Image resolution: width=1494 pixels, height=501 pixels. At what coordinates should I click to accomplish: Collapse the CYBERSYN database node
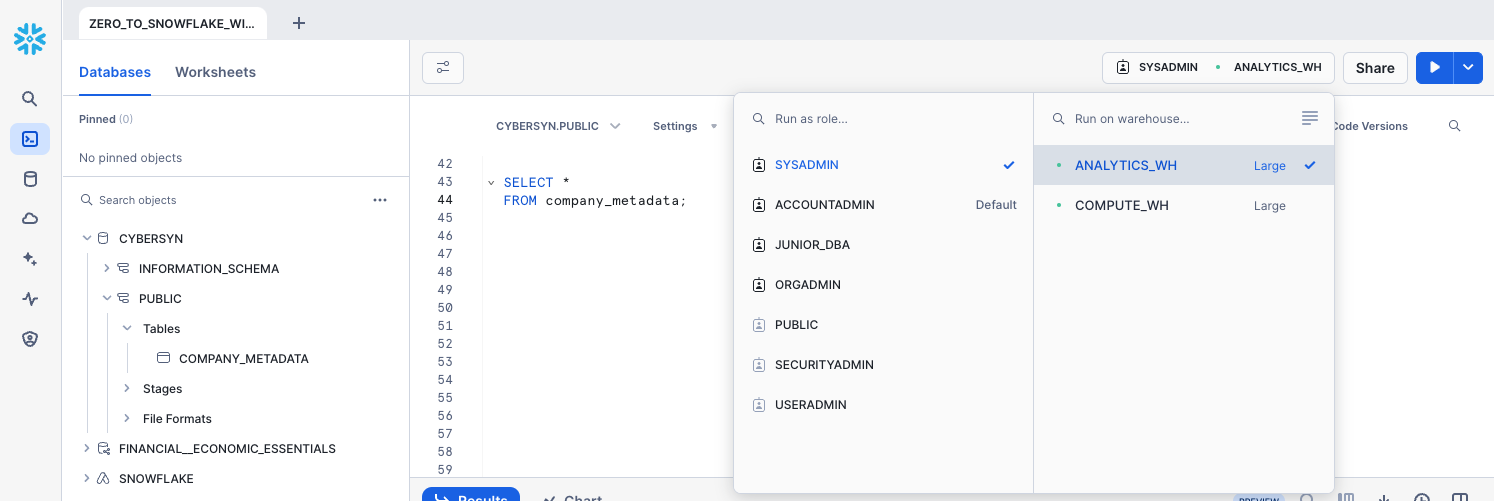(x=87, y=239)
